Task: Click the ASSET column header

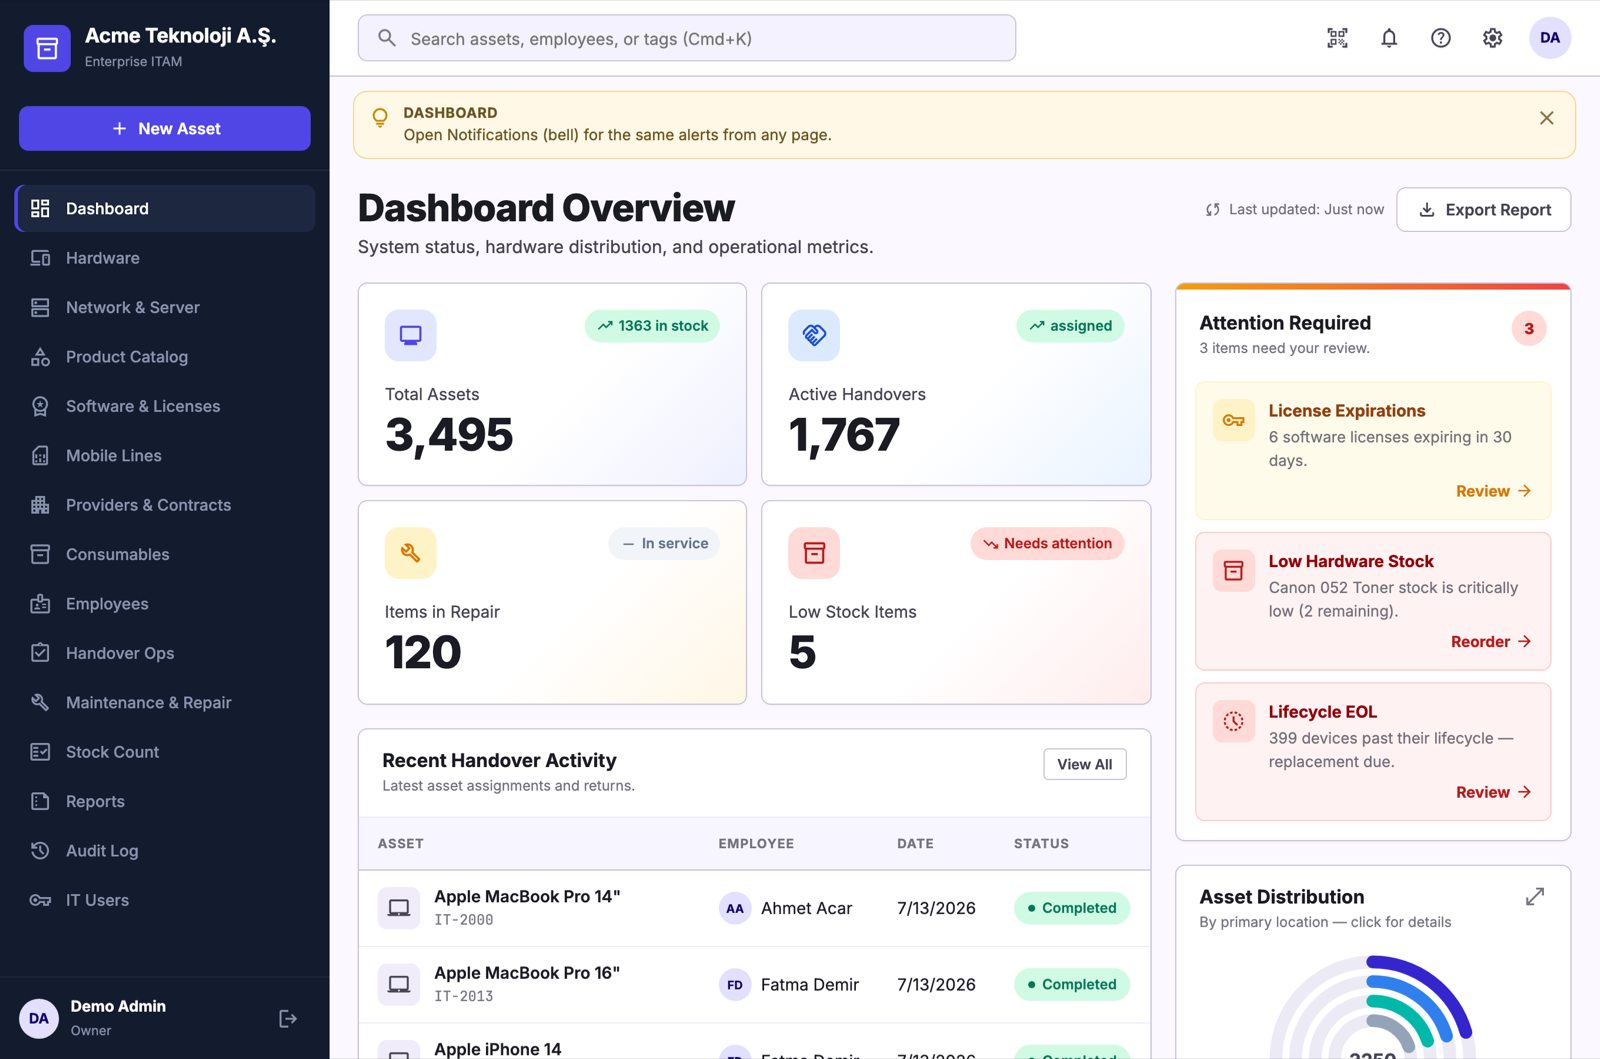Action: pyautogui.click(x=401, y=844)
